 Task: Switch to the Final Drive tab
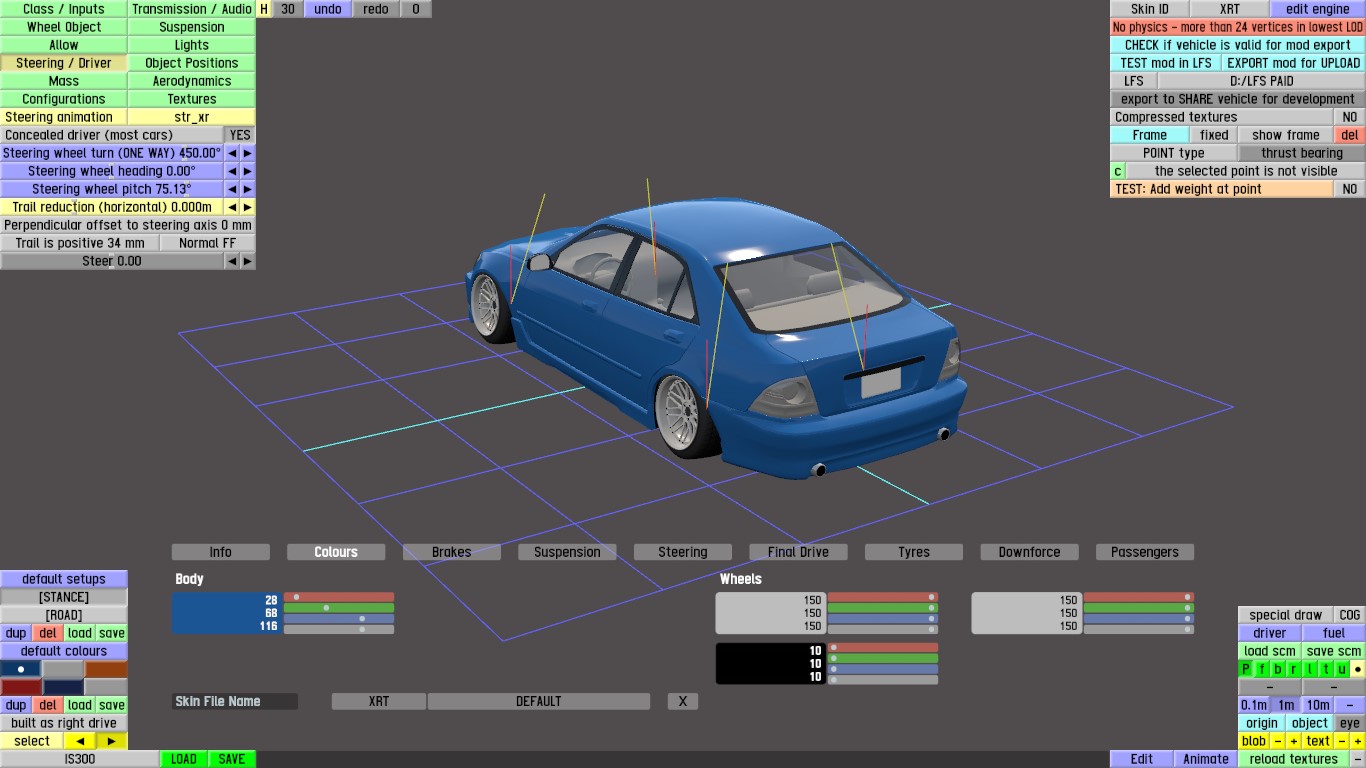798,552
